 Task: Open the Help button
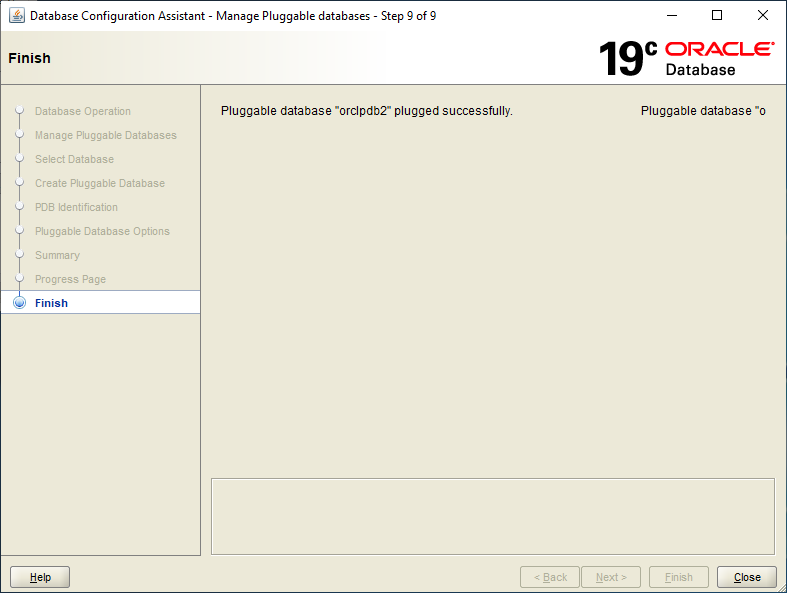pos(40,577)
